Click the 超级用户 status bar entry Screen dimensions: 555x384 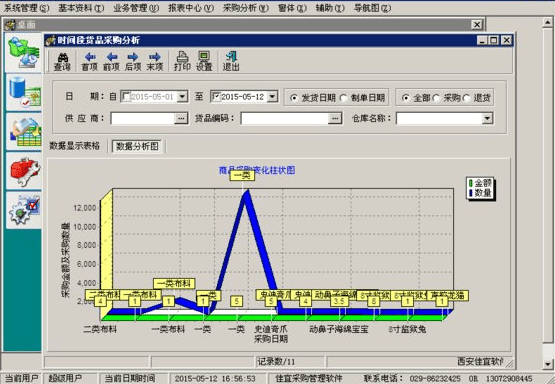65,378
